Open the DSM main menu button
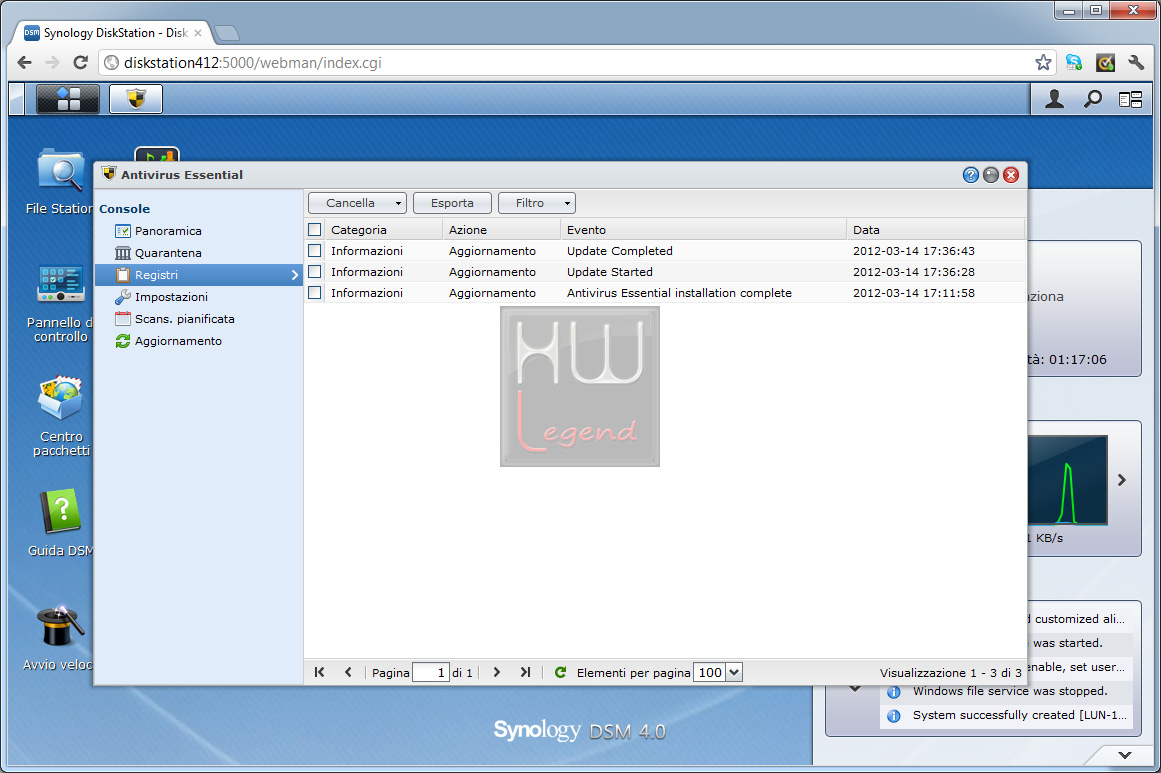 67,98
